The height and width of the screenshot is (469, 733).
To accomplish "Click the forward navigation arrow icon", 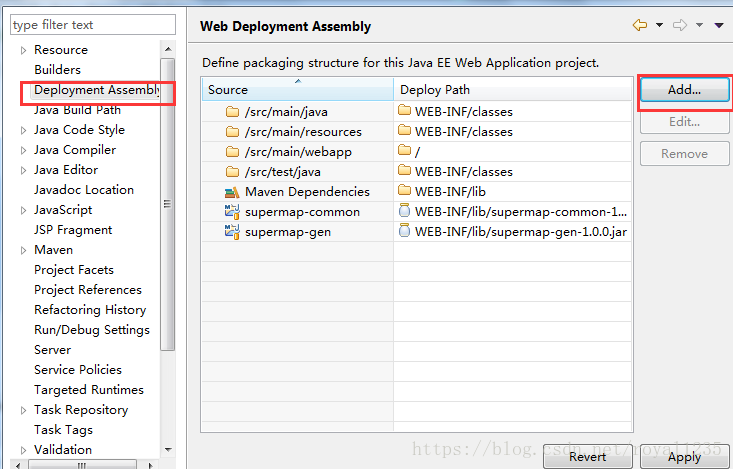I will [680, 25].
